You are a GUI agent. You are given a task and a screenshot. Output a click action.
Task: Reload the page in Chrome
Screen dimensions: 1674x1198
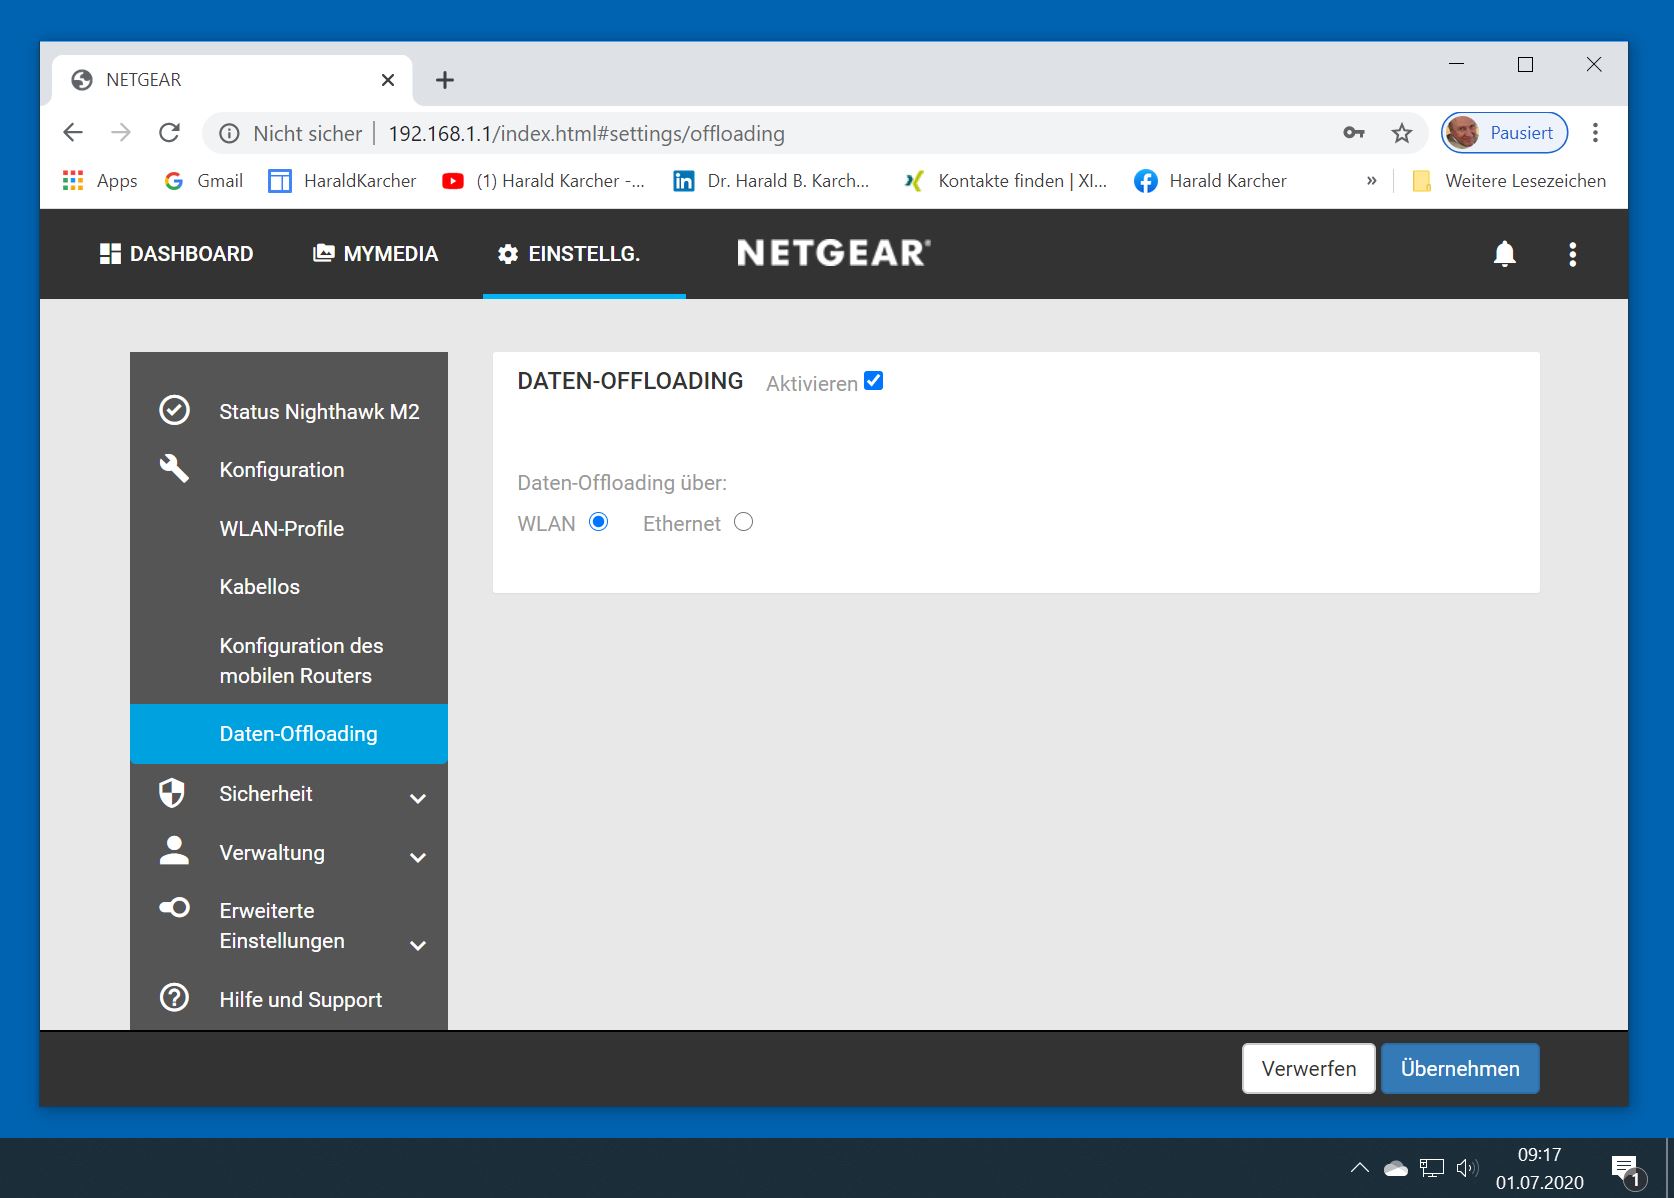pos(170,133)
